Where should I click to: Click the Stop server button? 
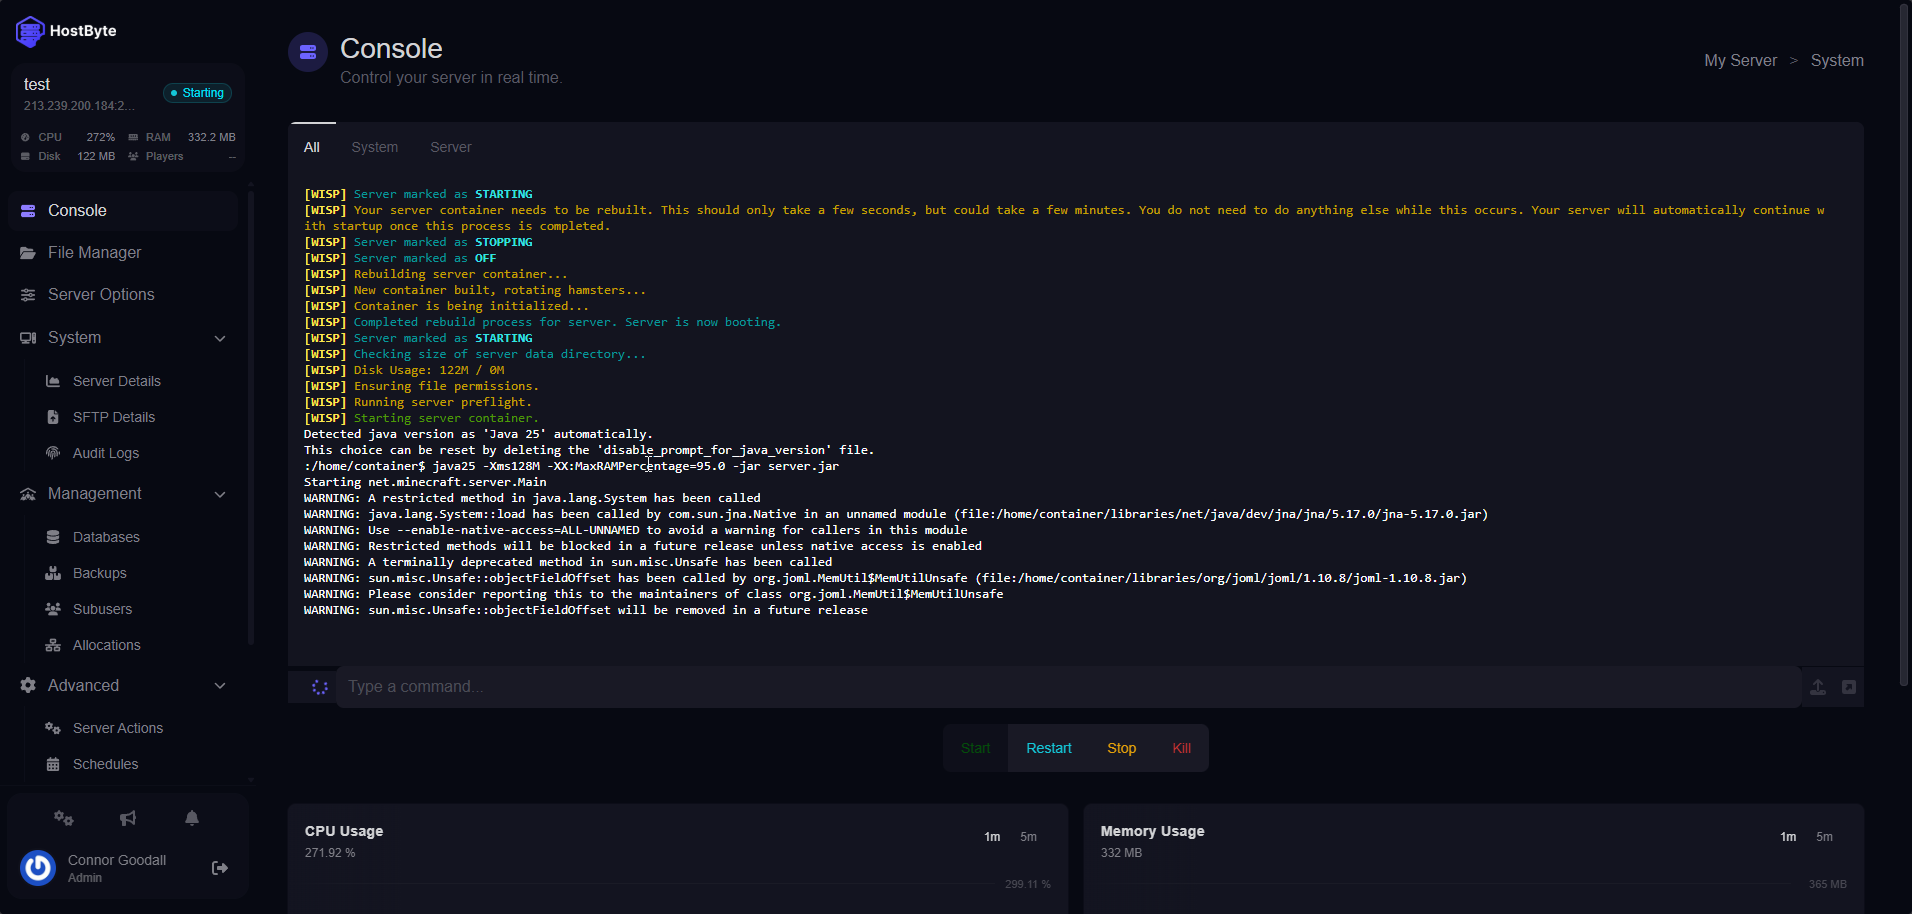point(1122,748)
